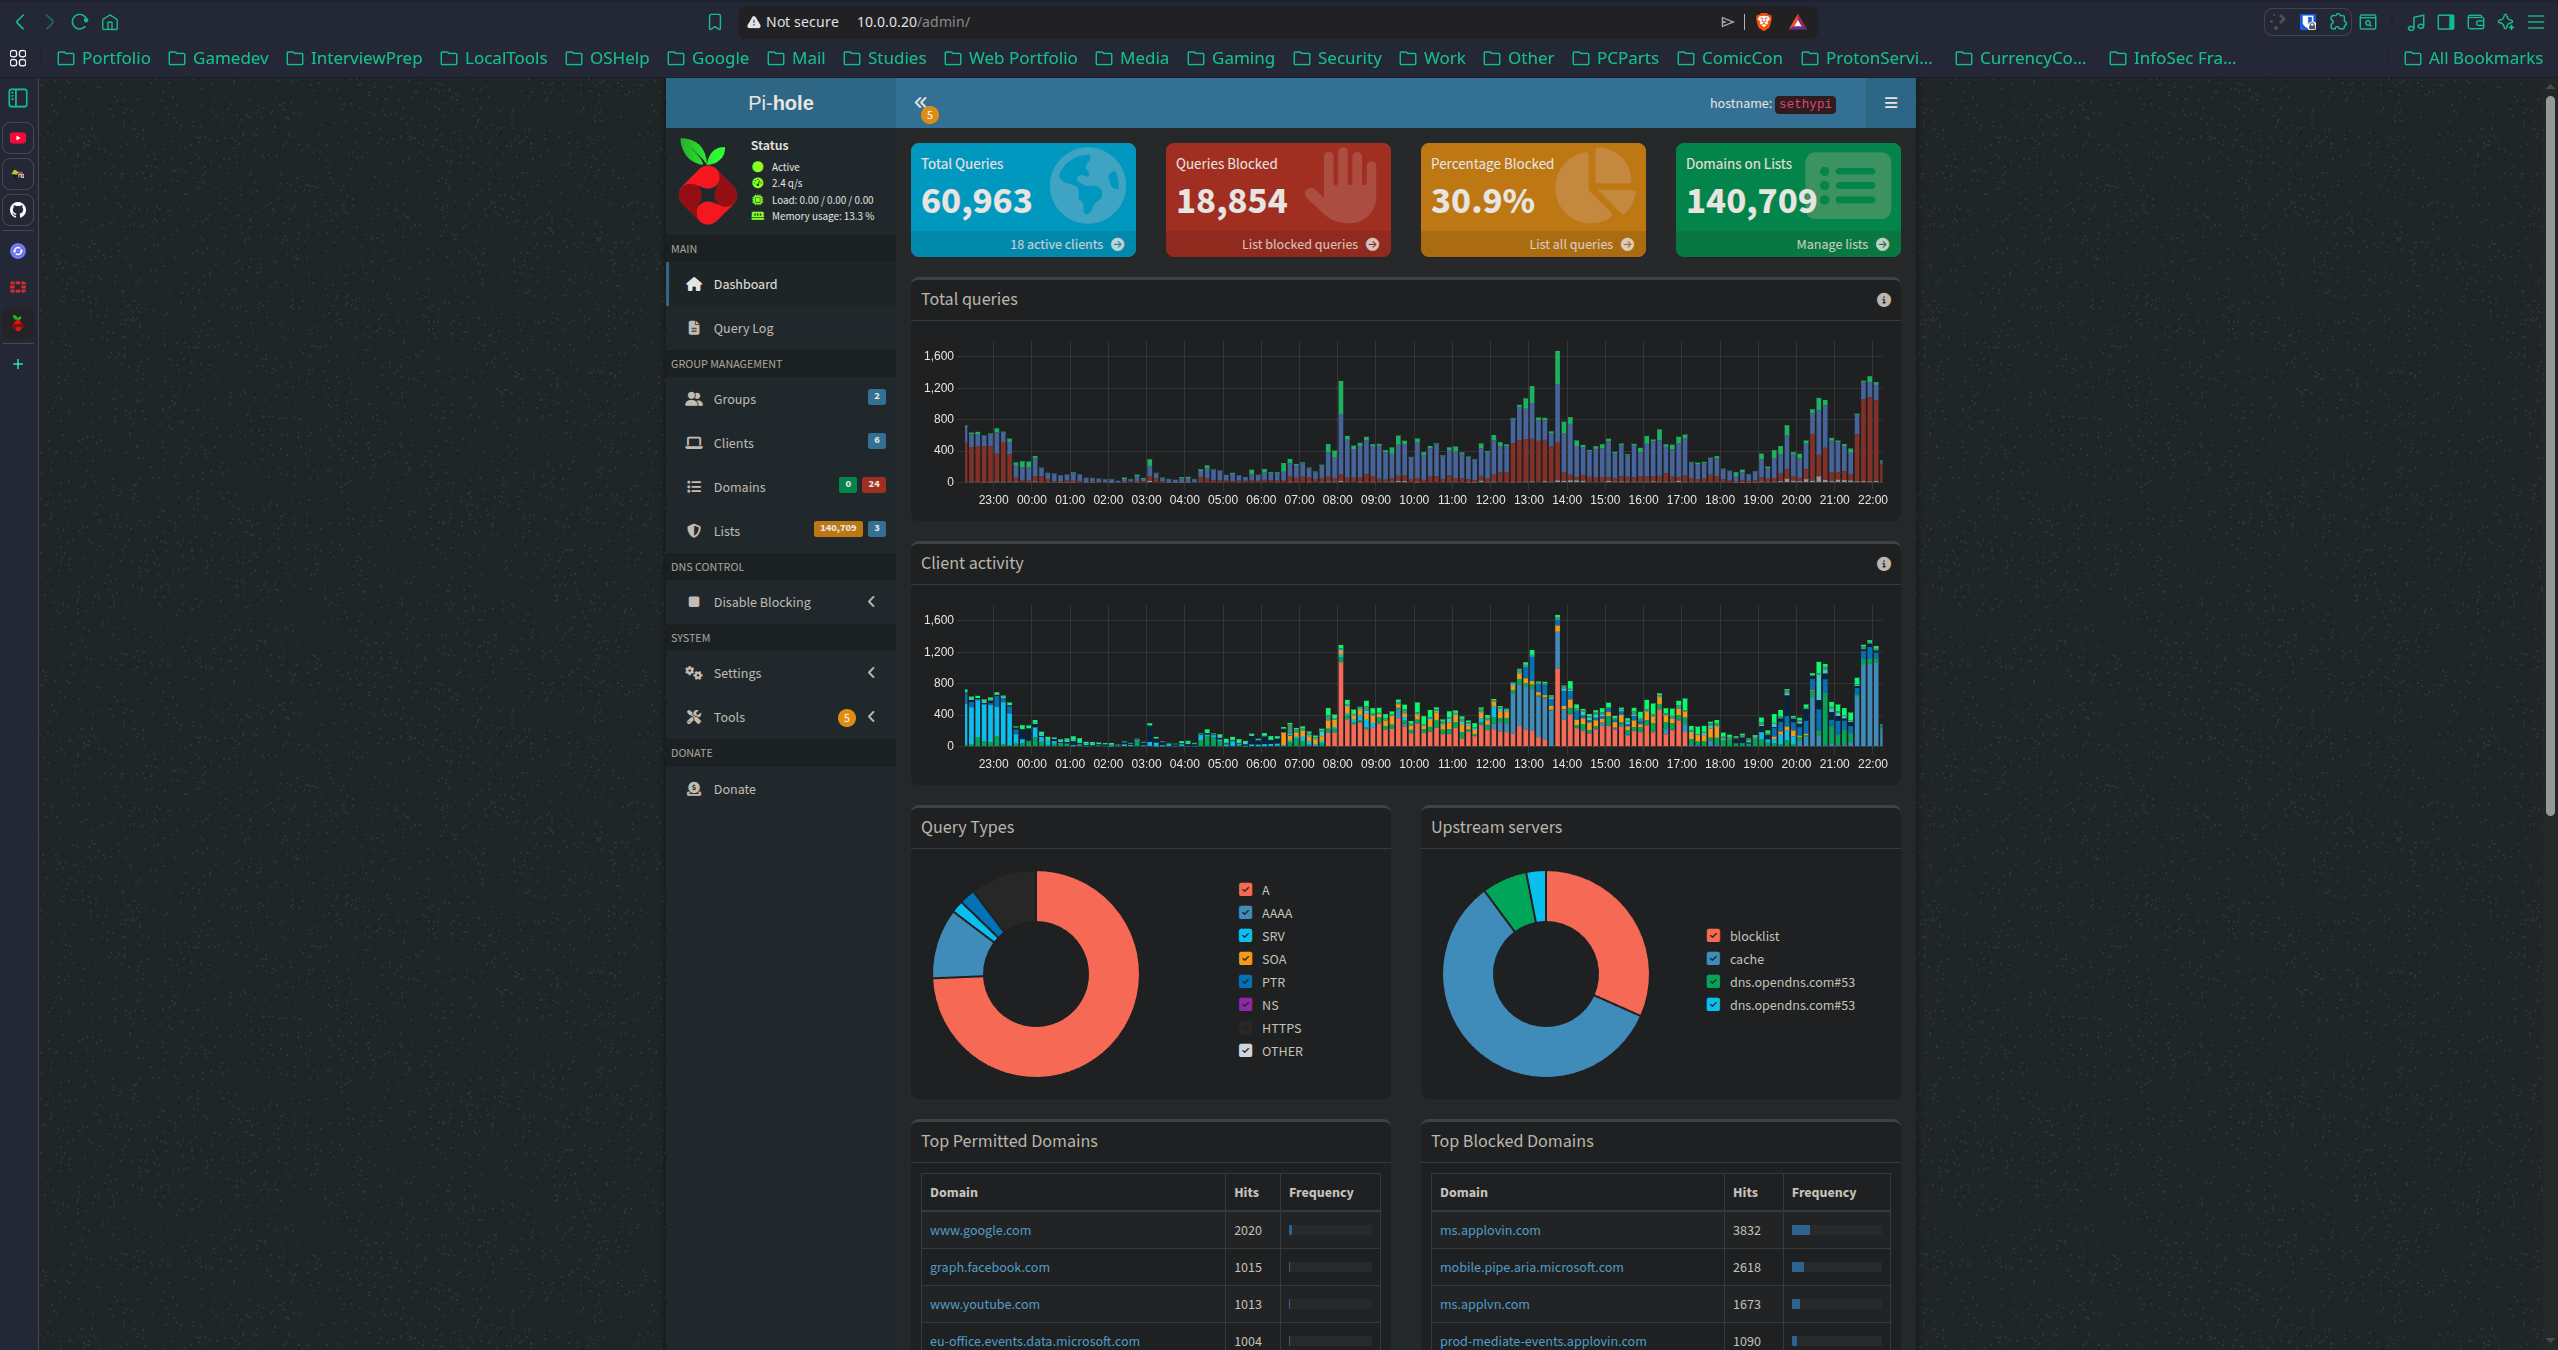Open YouTube from browser sidebar
Viewport: 2558px width, 1350px height.
18,138
